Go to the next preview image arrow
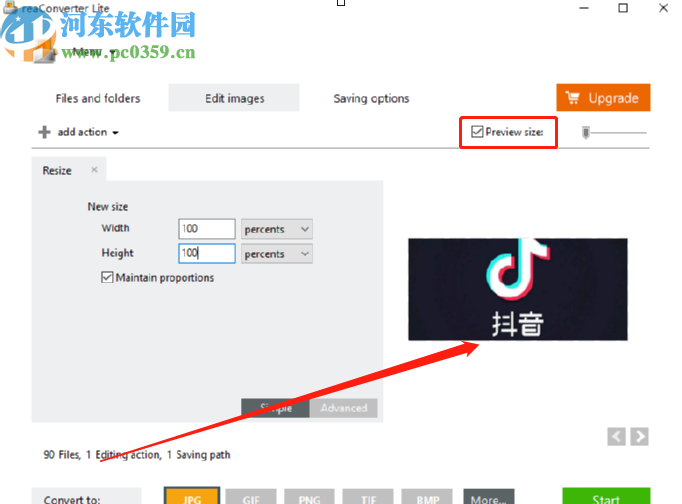Image resolution: width=682 pixels, height=504 pixels. tap(640, 436)
